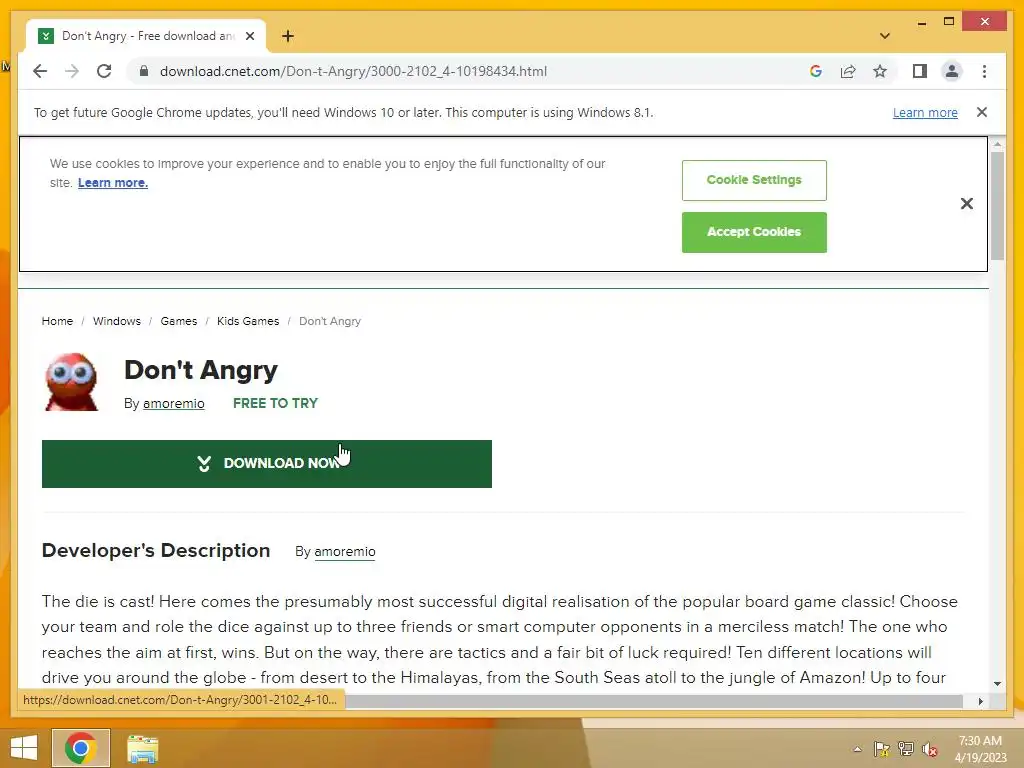Open a new browser tab
The height and width of the screenshot is (768, 1024).
click(288, 36)
